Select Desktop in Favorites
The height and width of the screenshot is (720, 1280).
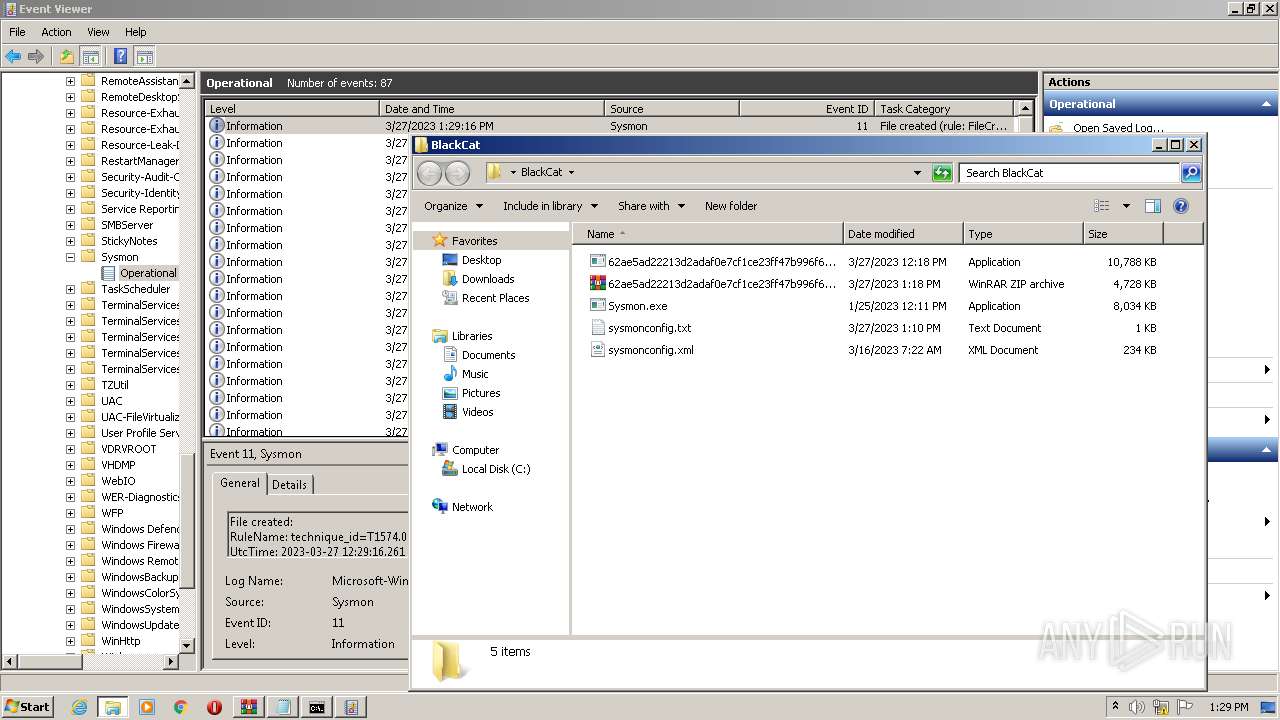click(481, 260)
